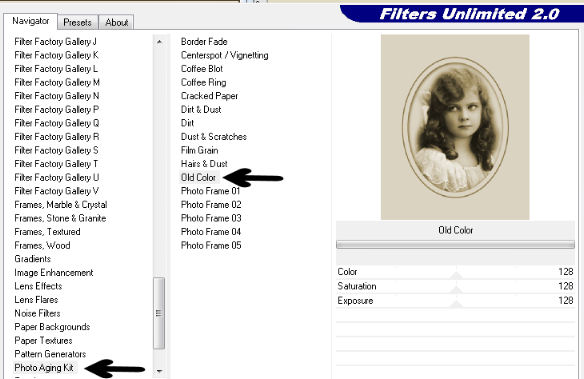Apply the Photo Frame 03 filter
This screenshot has width=584, height=379.
(211, 218)
